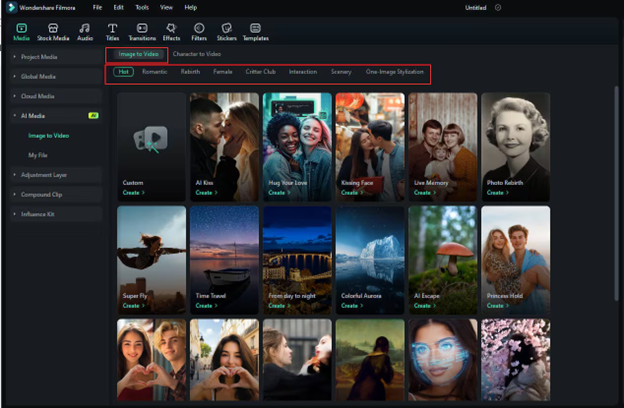Select the Romantic category filter
Image resolution: width=624 pixels, height=408 pixels.
[x=154, y=72]
